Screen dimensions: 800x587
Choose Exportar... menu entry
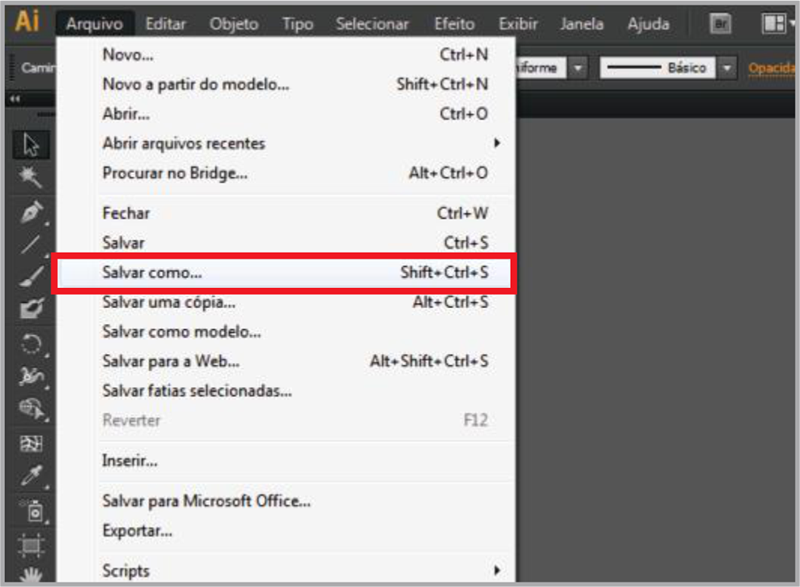[x=286, y=530]
